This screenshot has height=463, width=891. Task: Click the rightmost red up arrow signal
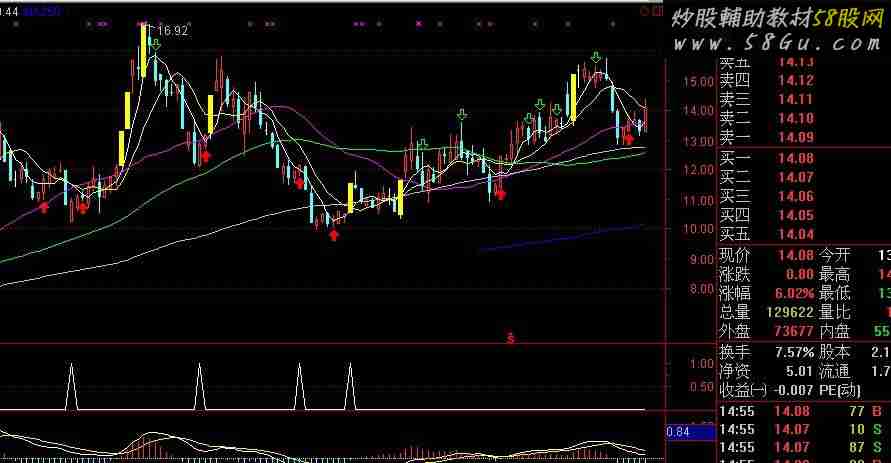pyautogui.click(x=628, y=140)
